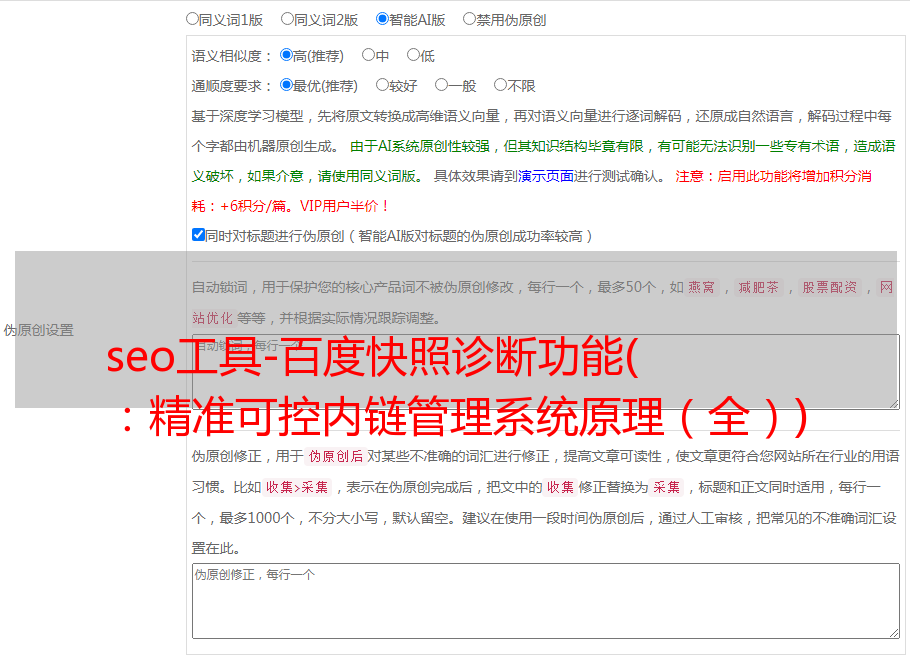Click the 伪原创后 highlighted tag
911x658 pixels.
click(336, 456)
